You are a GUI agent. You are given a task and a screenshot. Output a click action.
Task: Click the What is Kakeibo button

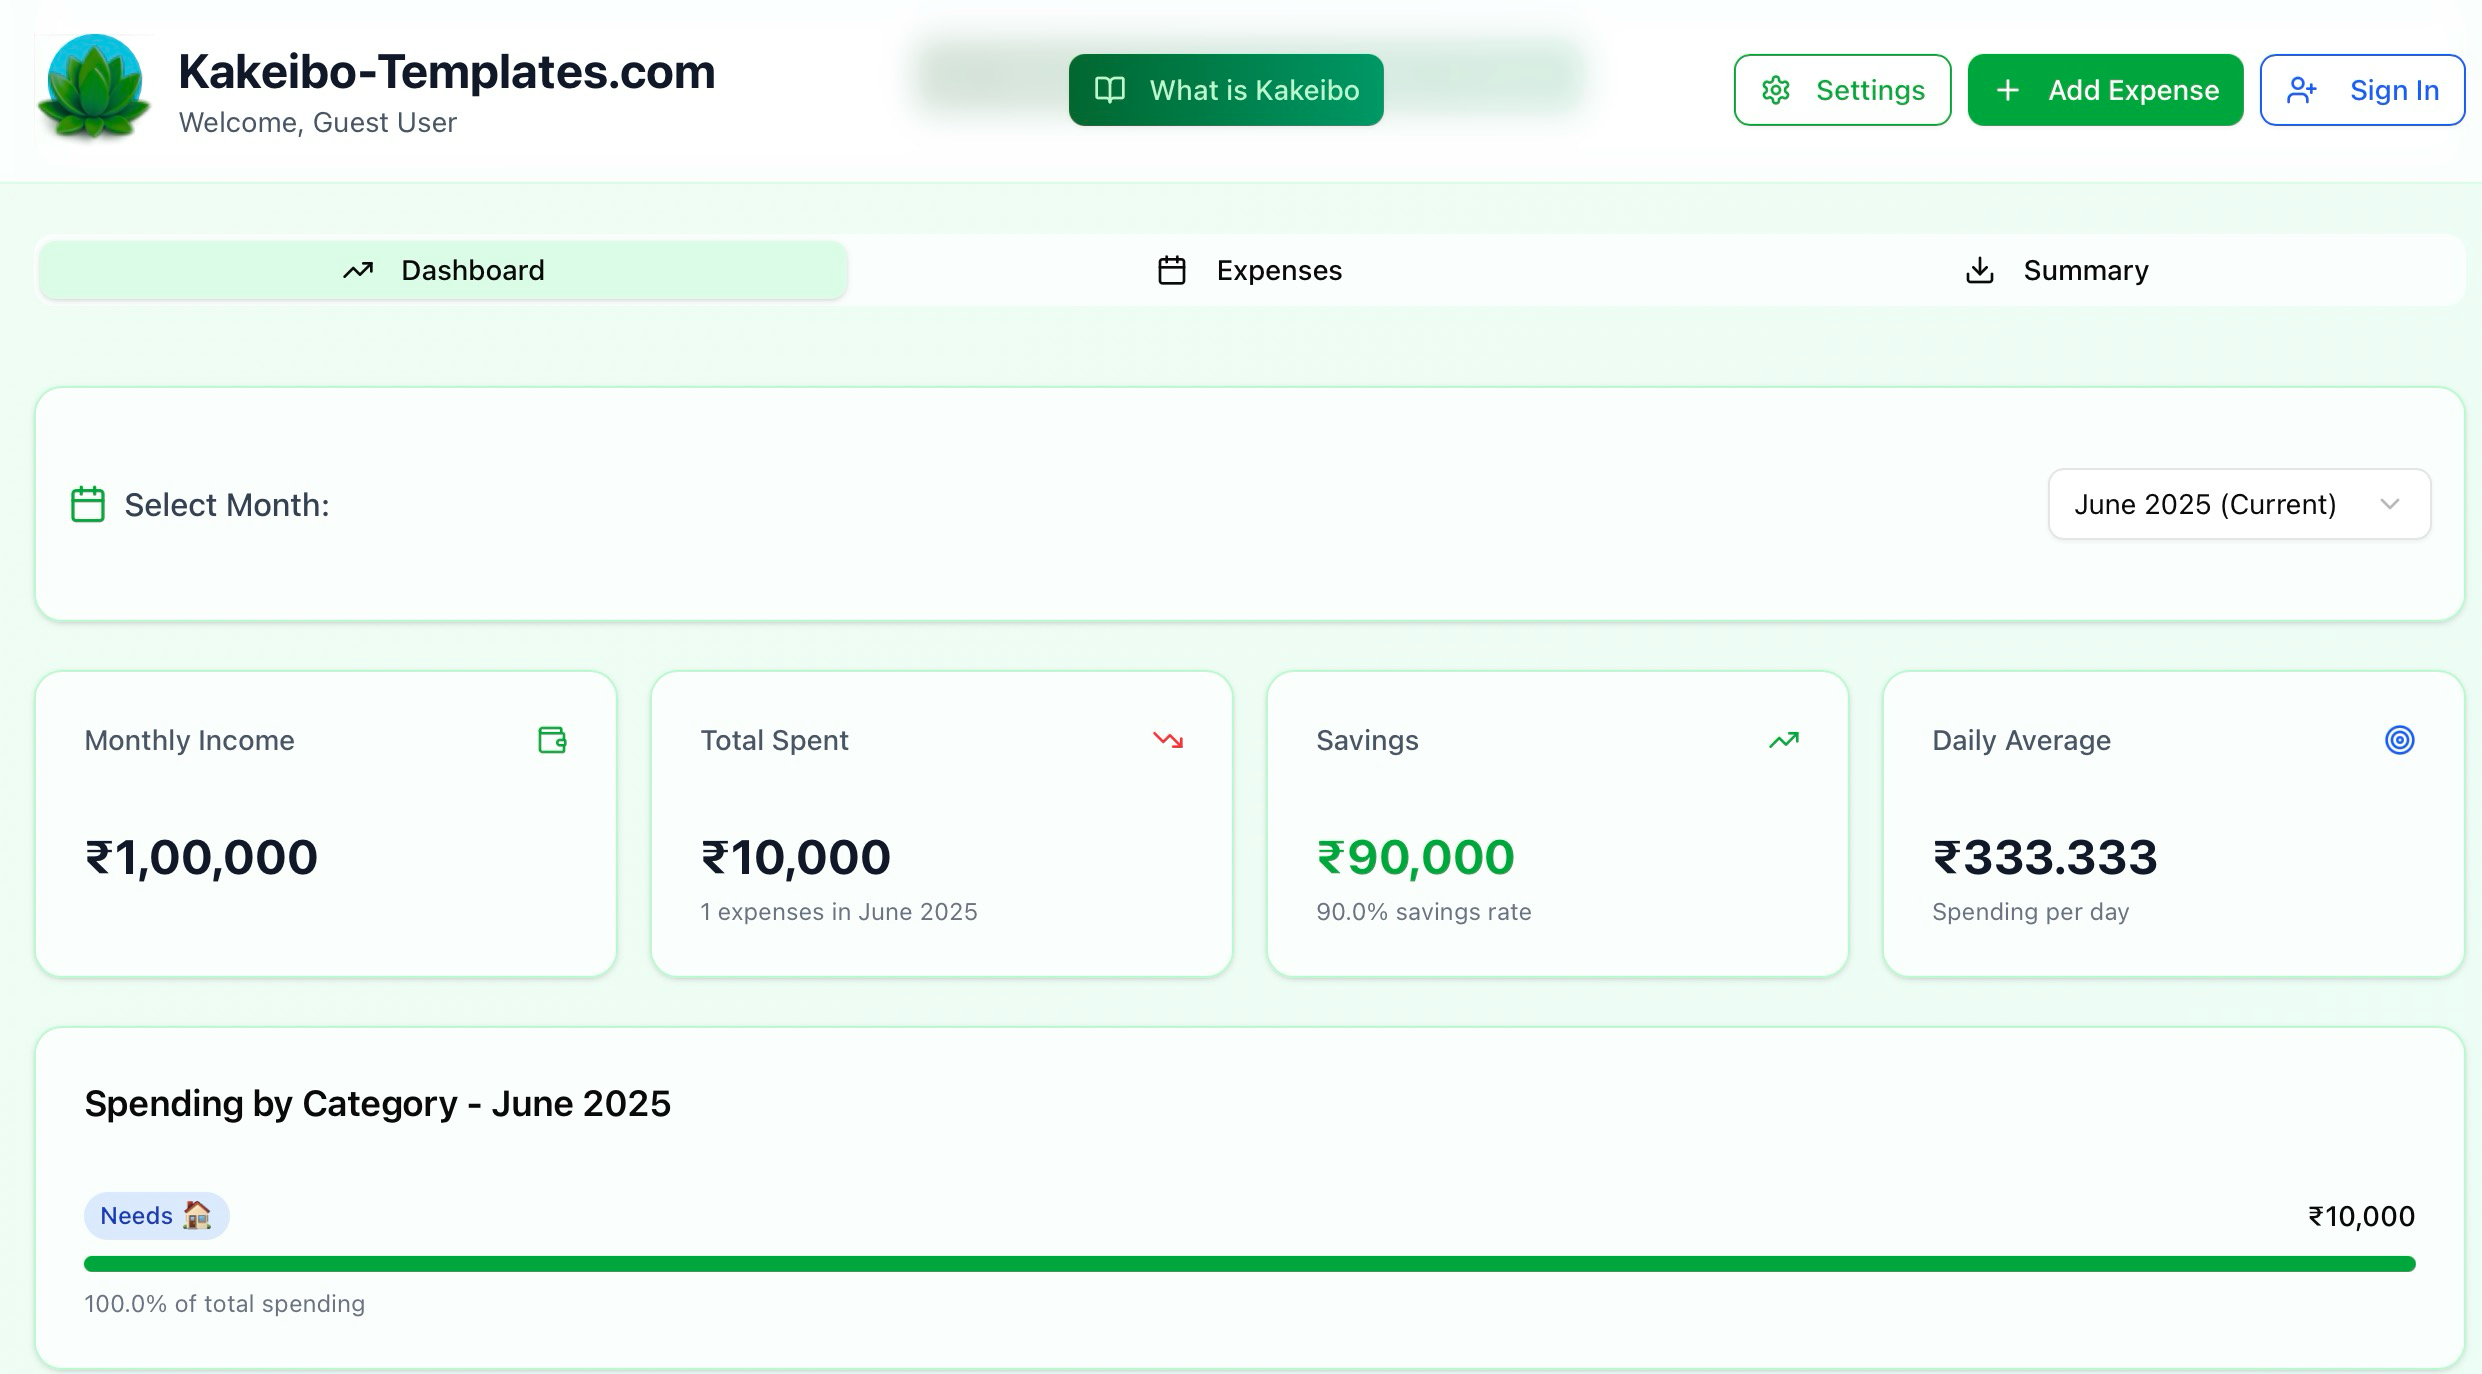click(x=1225, y=89)
